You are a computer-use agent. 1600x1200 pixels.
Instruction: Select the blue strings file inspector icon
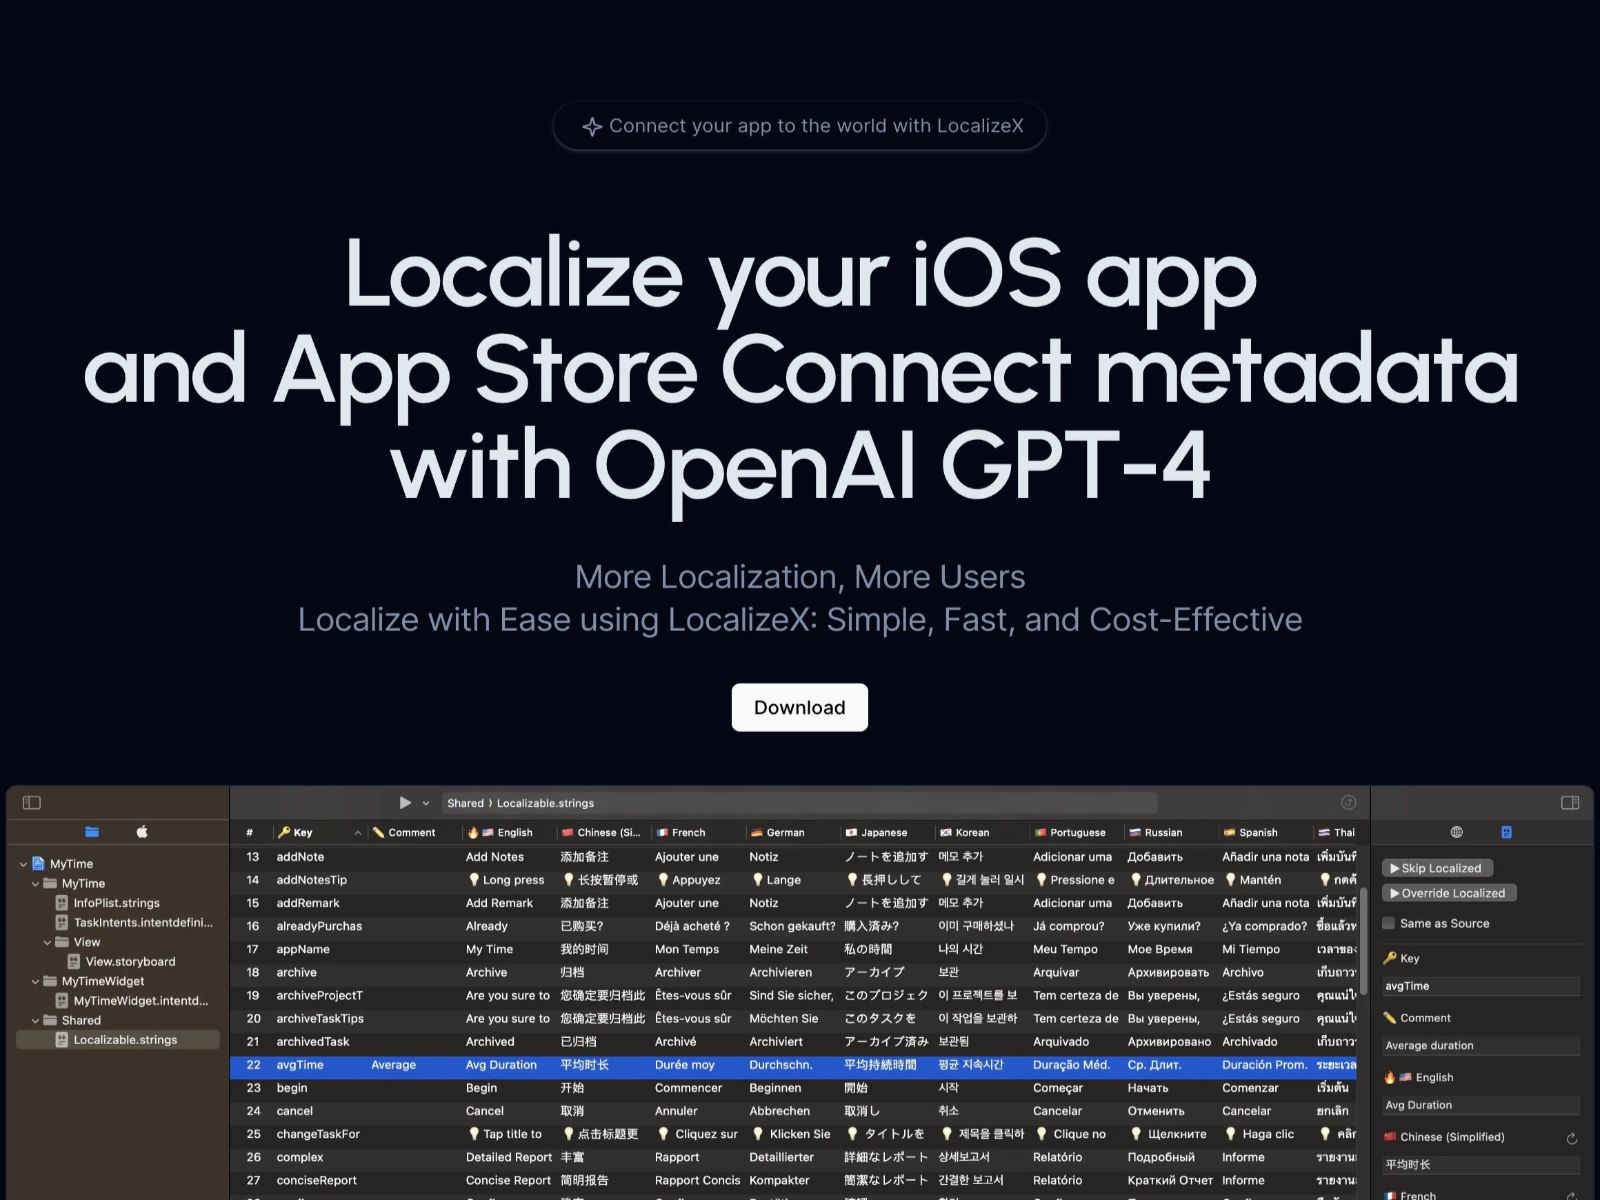[1506, 832]
